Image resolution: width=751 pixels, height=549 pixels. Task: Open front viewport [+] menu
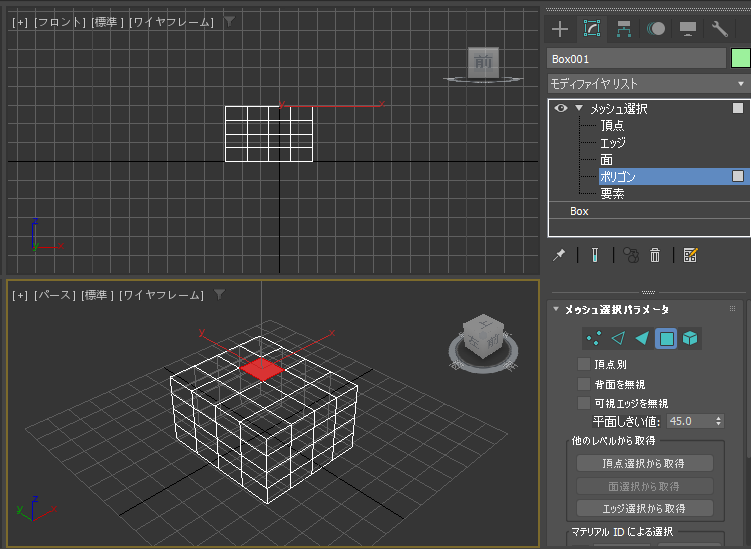[x=20, y=22]
